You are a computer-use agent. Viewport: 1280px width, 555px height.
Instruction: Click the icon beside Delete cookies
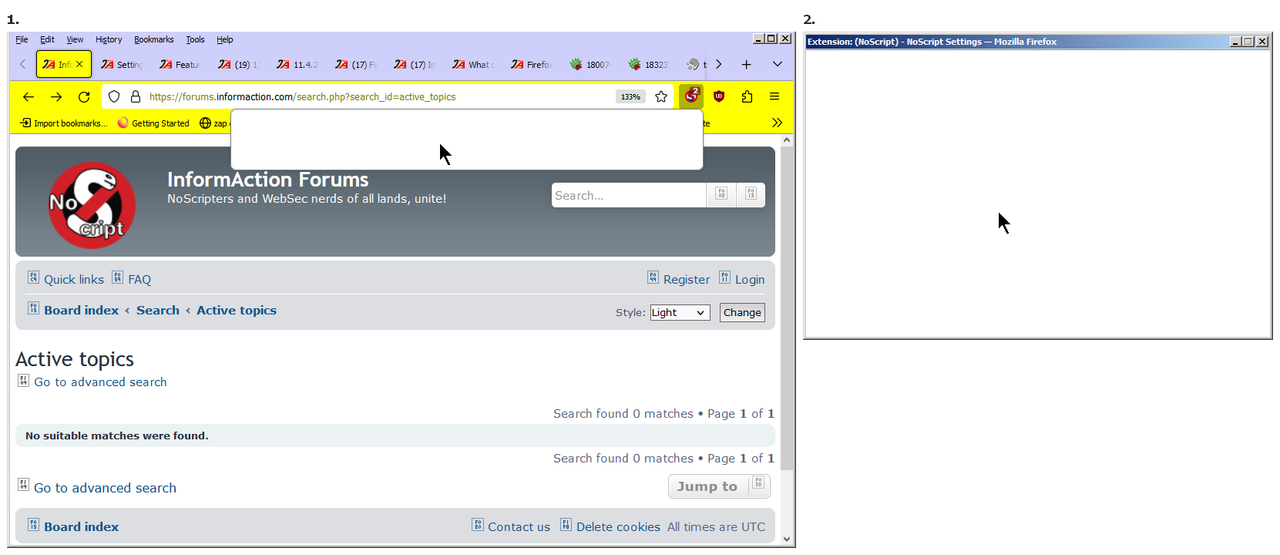point(566,525)
